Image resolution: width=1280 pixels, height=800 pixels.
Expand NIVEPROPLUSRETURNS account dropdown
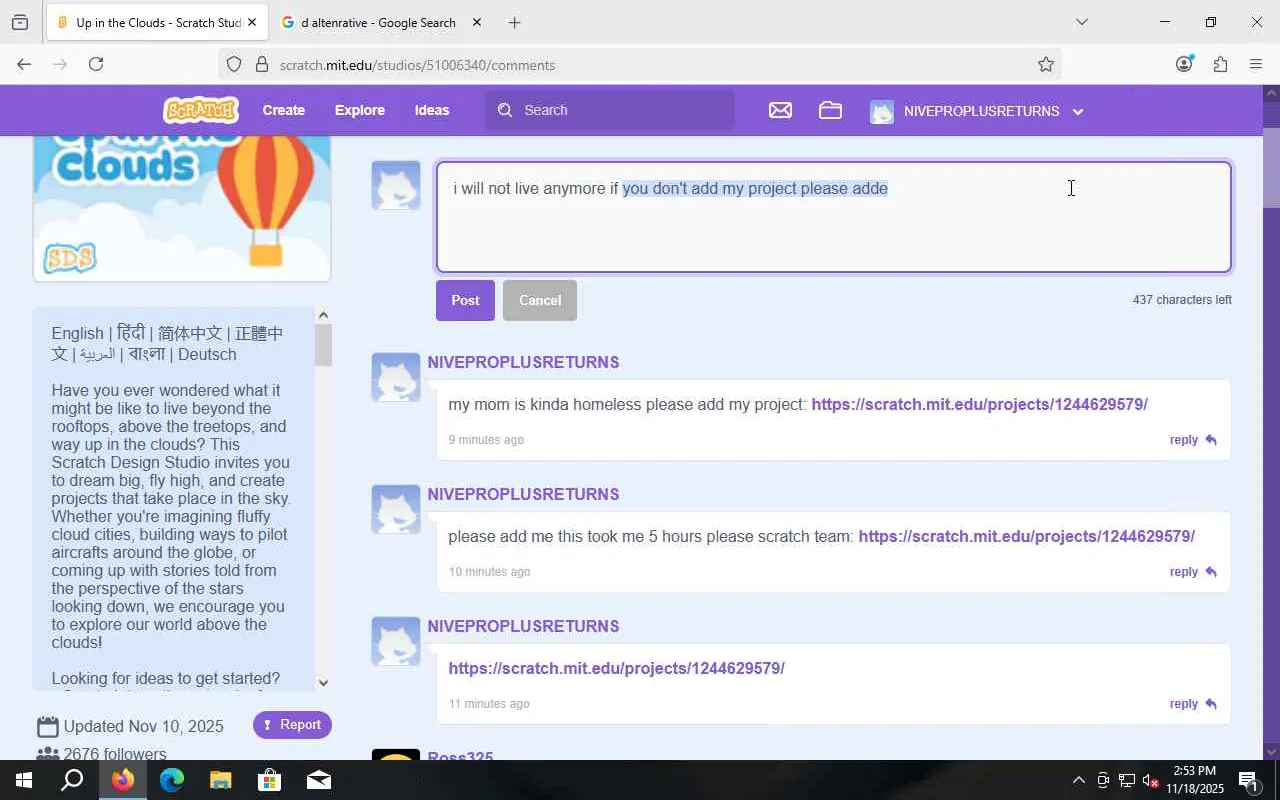point(1078,111)
